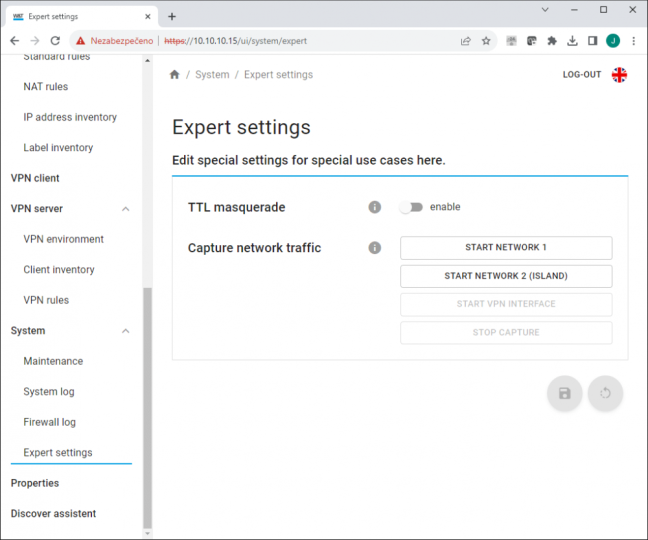Open VPN rules page
This screenshot has height=540, width=648.
pyautogui.click(x=46, y=300)
